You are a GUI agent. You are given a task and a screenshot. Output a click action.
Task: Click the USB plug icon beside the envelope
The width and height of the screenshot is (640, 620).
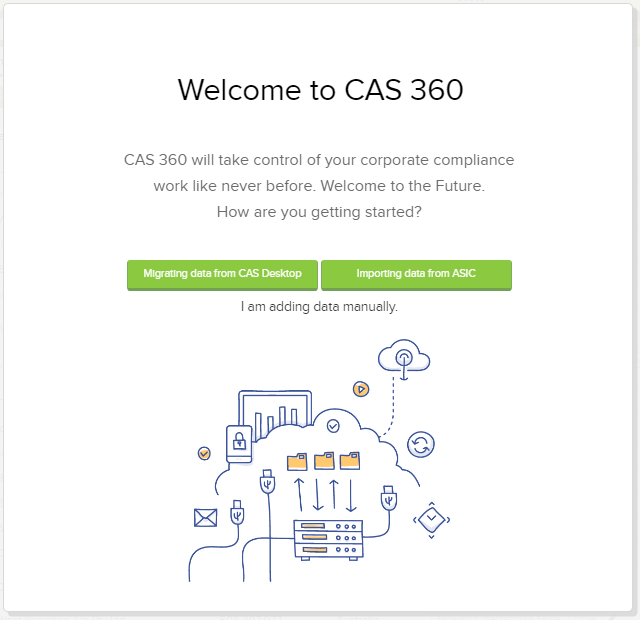pyautogui.click(x=237, y=513)
